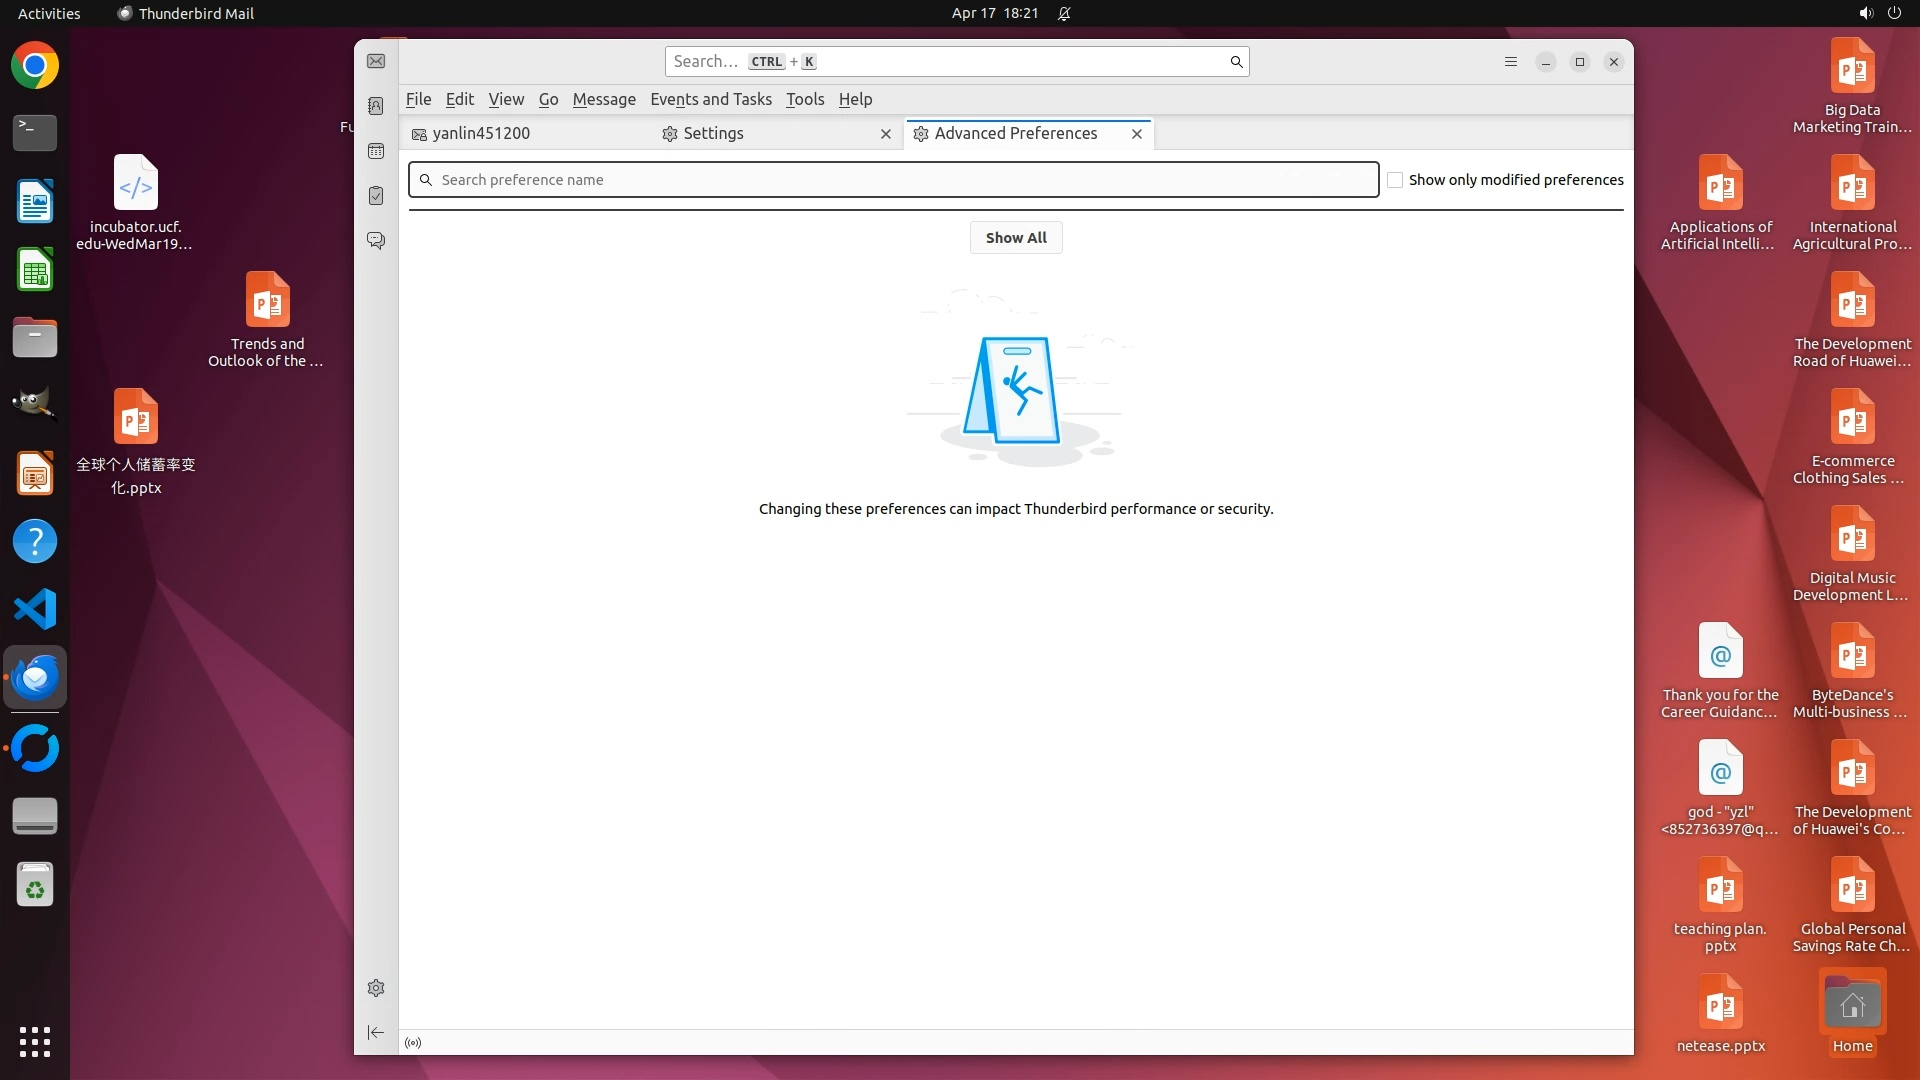Click the Show All button
Image resolution: width=1920 pixels, height=1080 pixels.
pyautogui.click(x=1015, y=238)
